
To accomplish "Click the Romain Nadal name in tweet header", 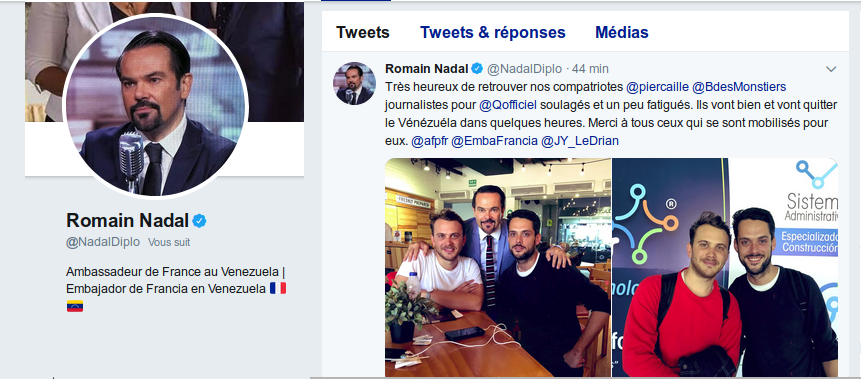I will pyautogui.click(x=427, y=69).
